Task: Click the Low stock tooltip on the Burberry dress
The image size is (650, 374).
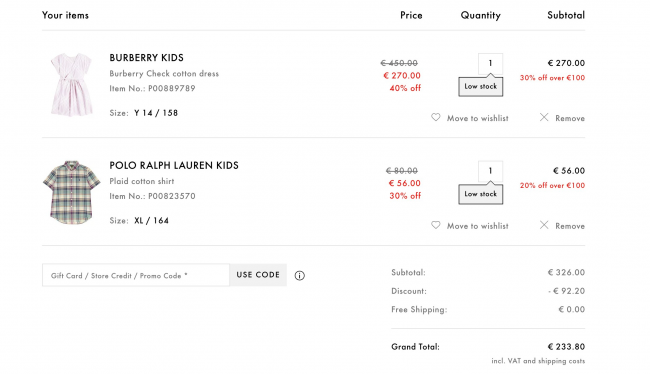Action: coord(480,86)
